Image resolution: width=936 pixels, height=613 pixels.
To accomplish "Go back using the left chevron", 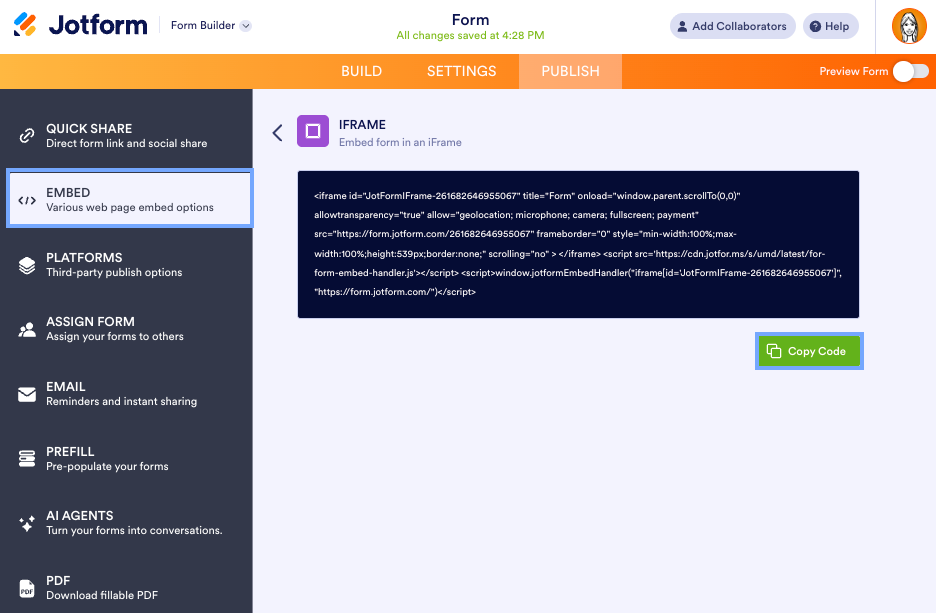I will (x=278, y=133).
